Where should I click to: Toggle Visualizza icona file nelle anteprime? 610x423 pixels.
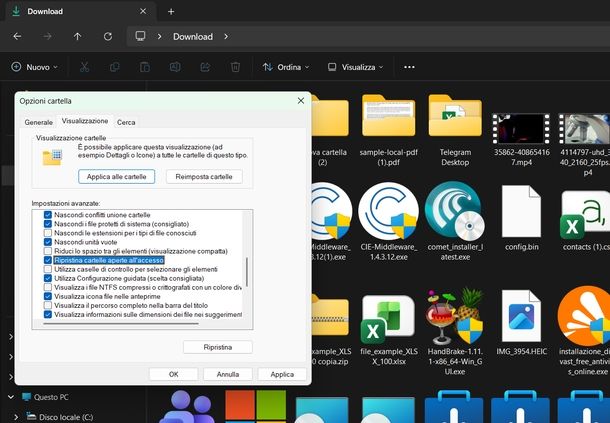click(48, 296)
